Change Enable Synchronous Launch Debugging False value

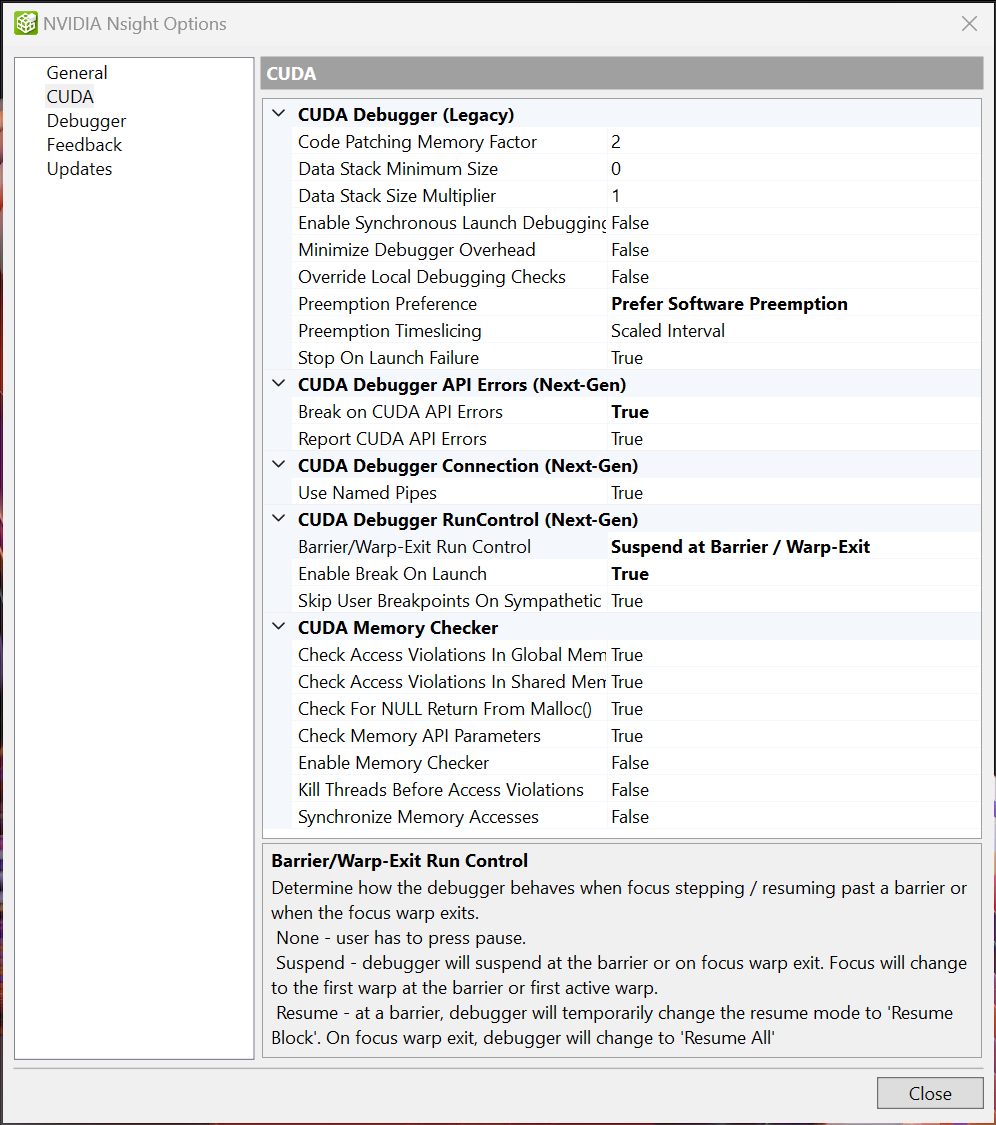point(793,223)
